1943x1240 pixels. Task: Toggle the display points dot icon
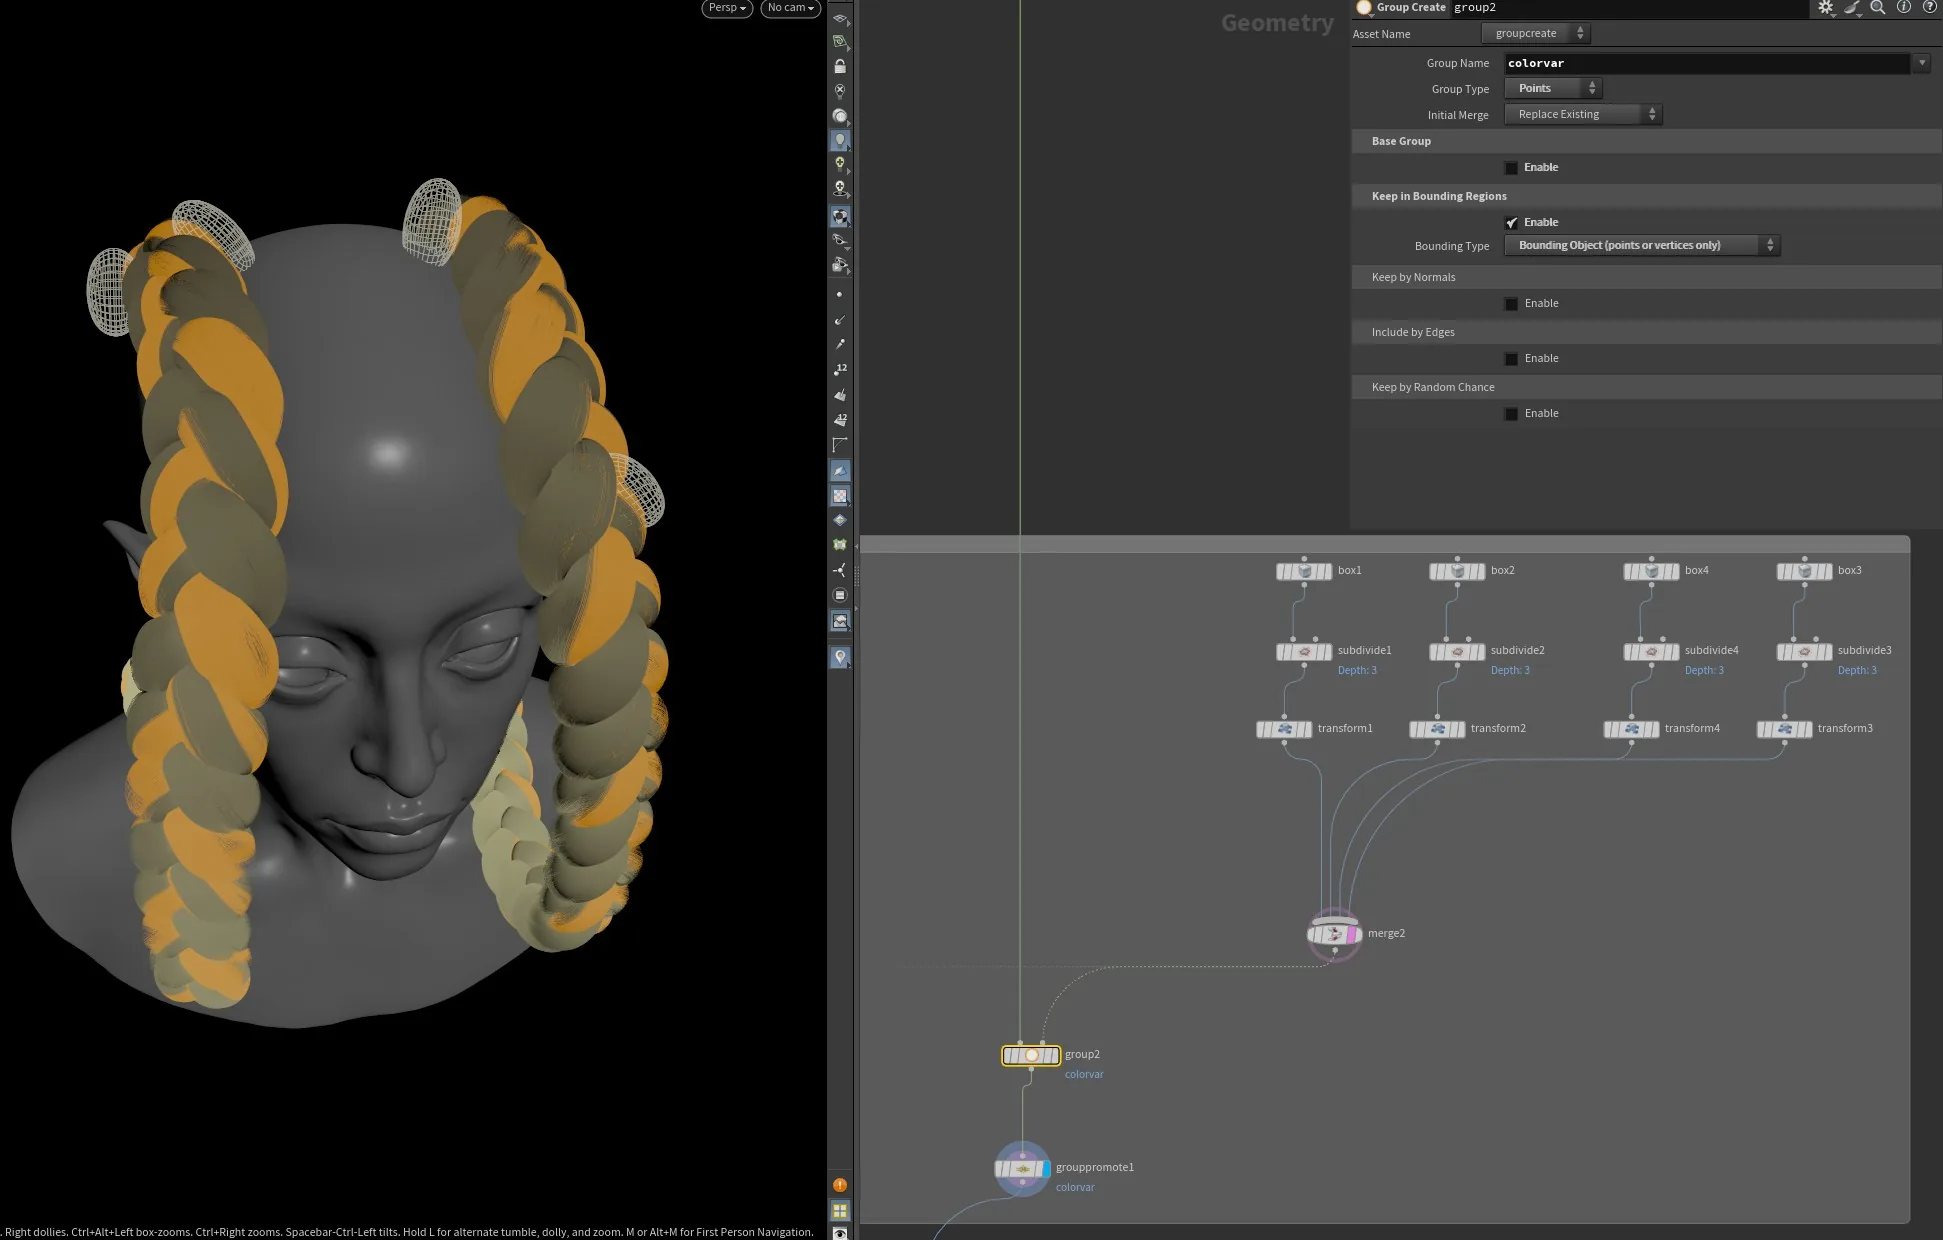click(x=840, y=295)
